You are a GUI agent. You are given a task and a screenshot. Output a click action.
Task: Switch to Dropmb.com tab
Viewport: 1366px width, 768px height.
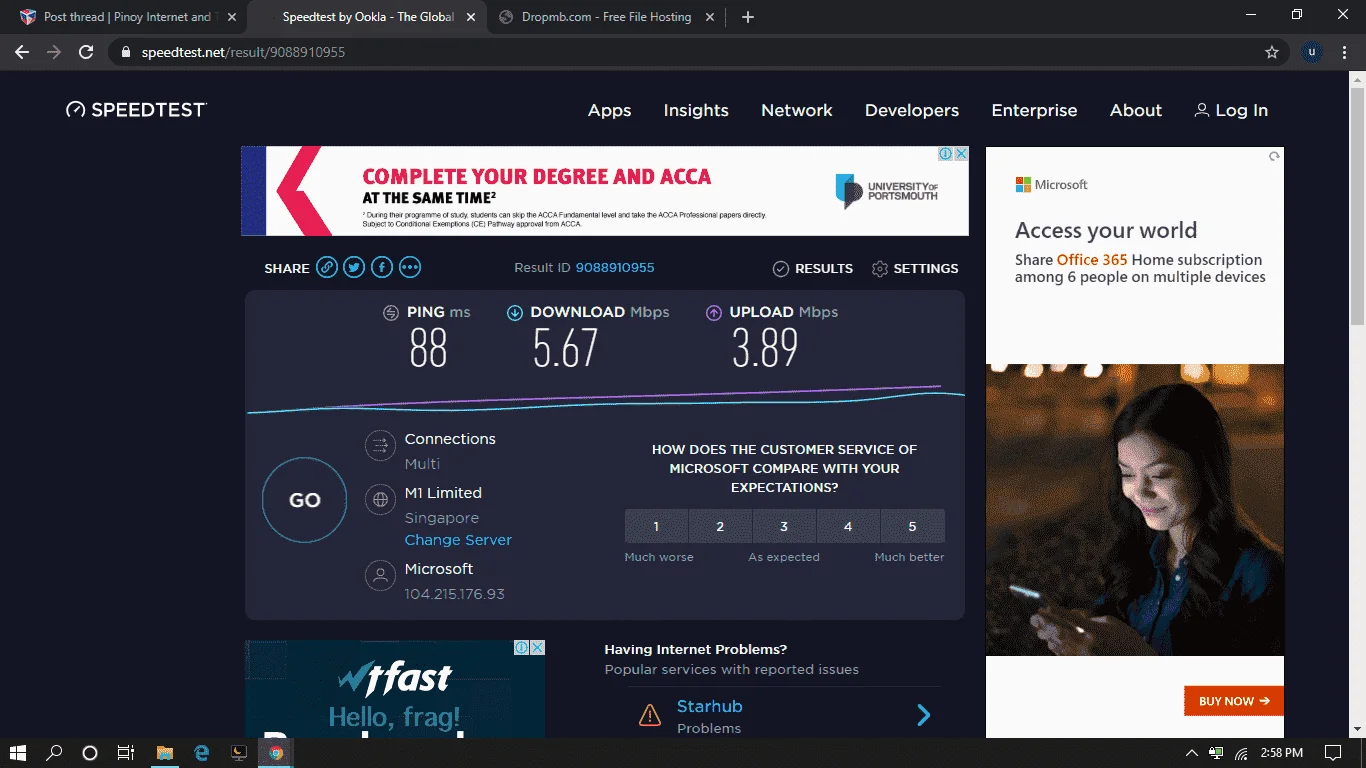click(x=606, y=17)
